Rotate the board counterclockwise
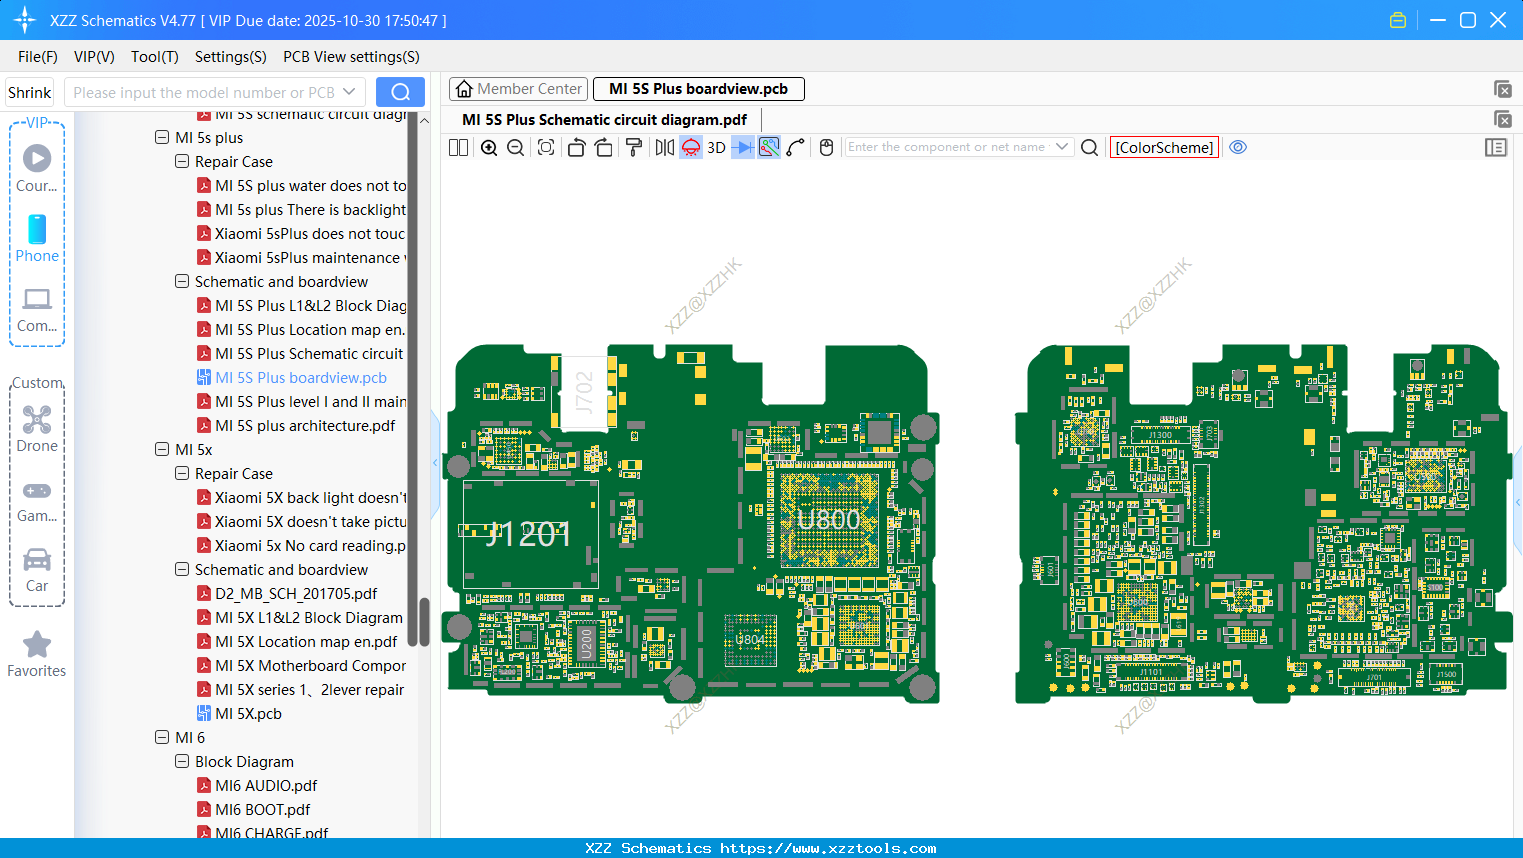The height and width of the screenshot is (858, 1523). click(x=576, y=148)
